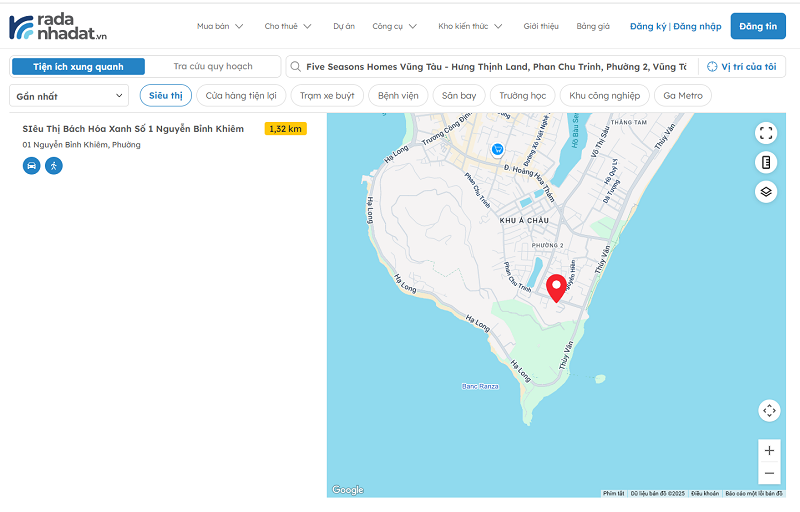The image size is (800, 512).
Task: Zoom in on the map
Action: [x=768, y=451]
